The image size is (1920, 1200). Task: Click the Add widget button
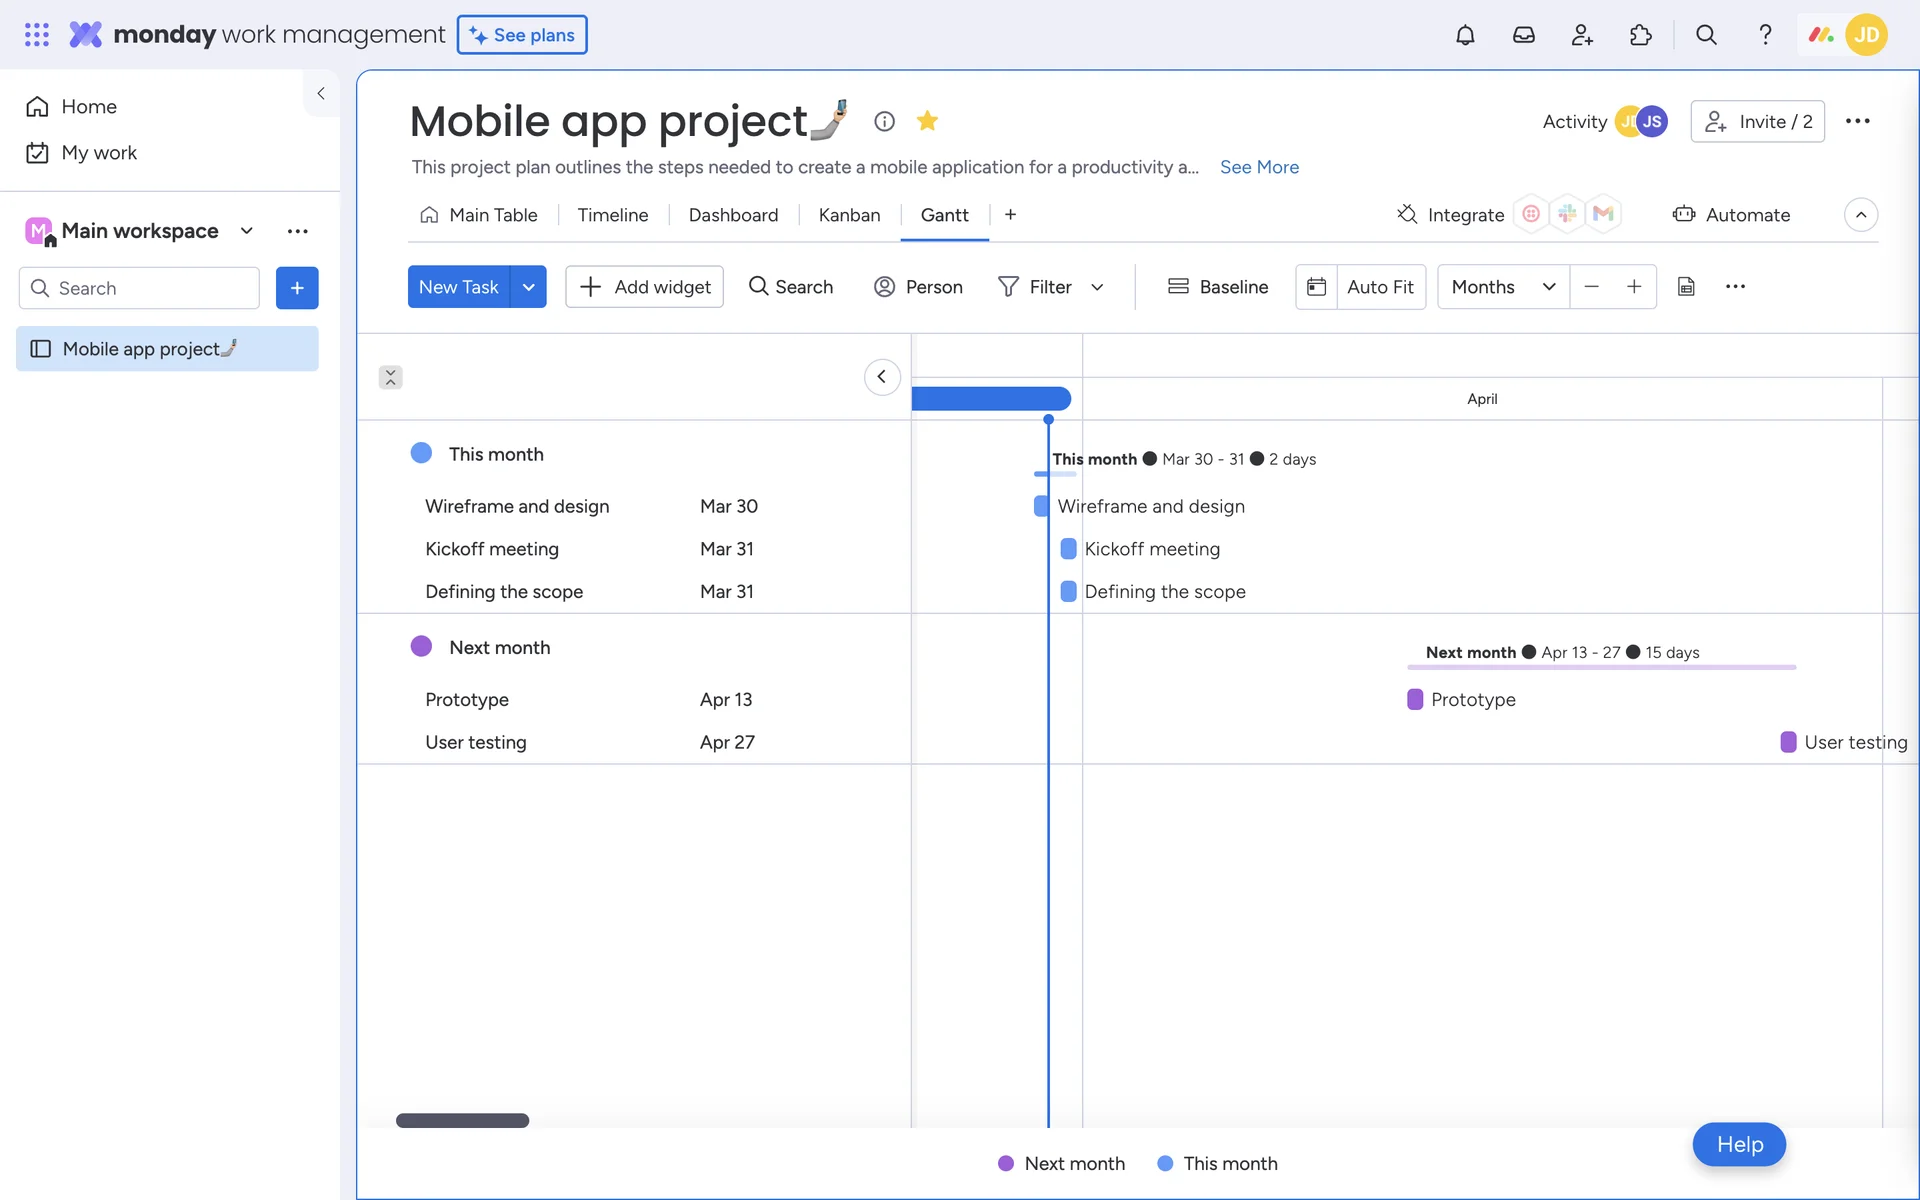[645, 287]
